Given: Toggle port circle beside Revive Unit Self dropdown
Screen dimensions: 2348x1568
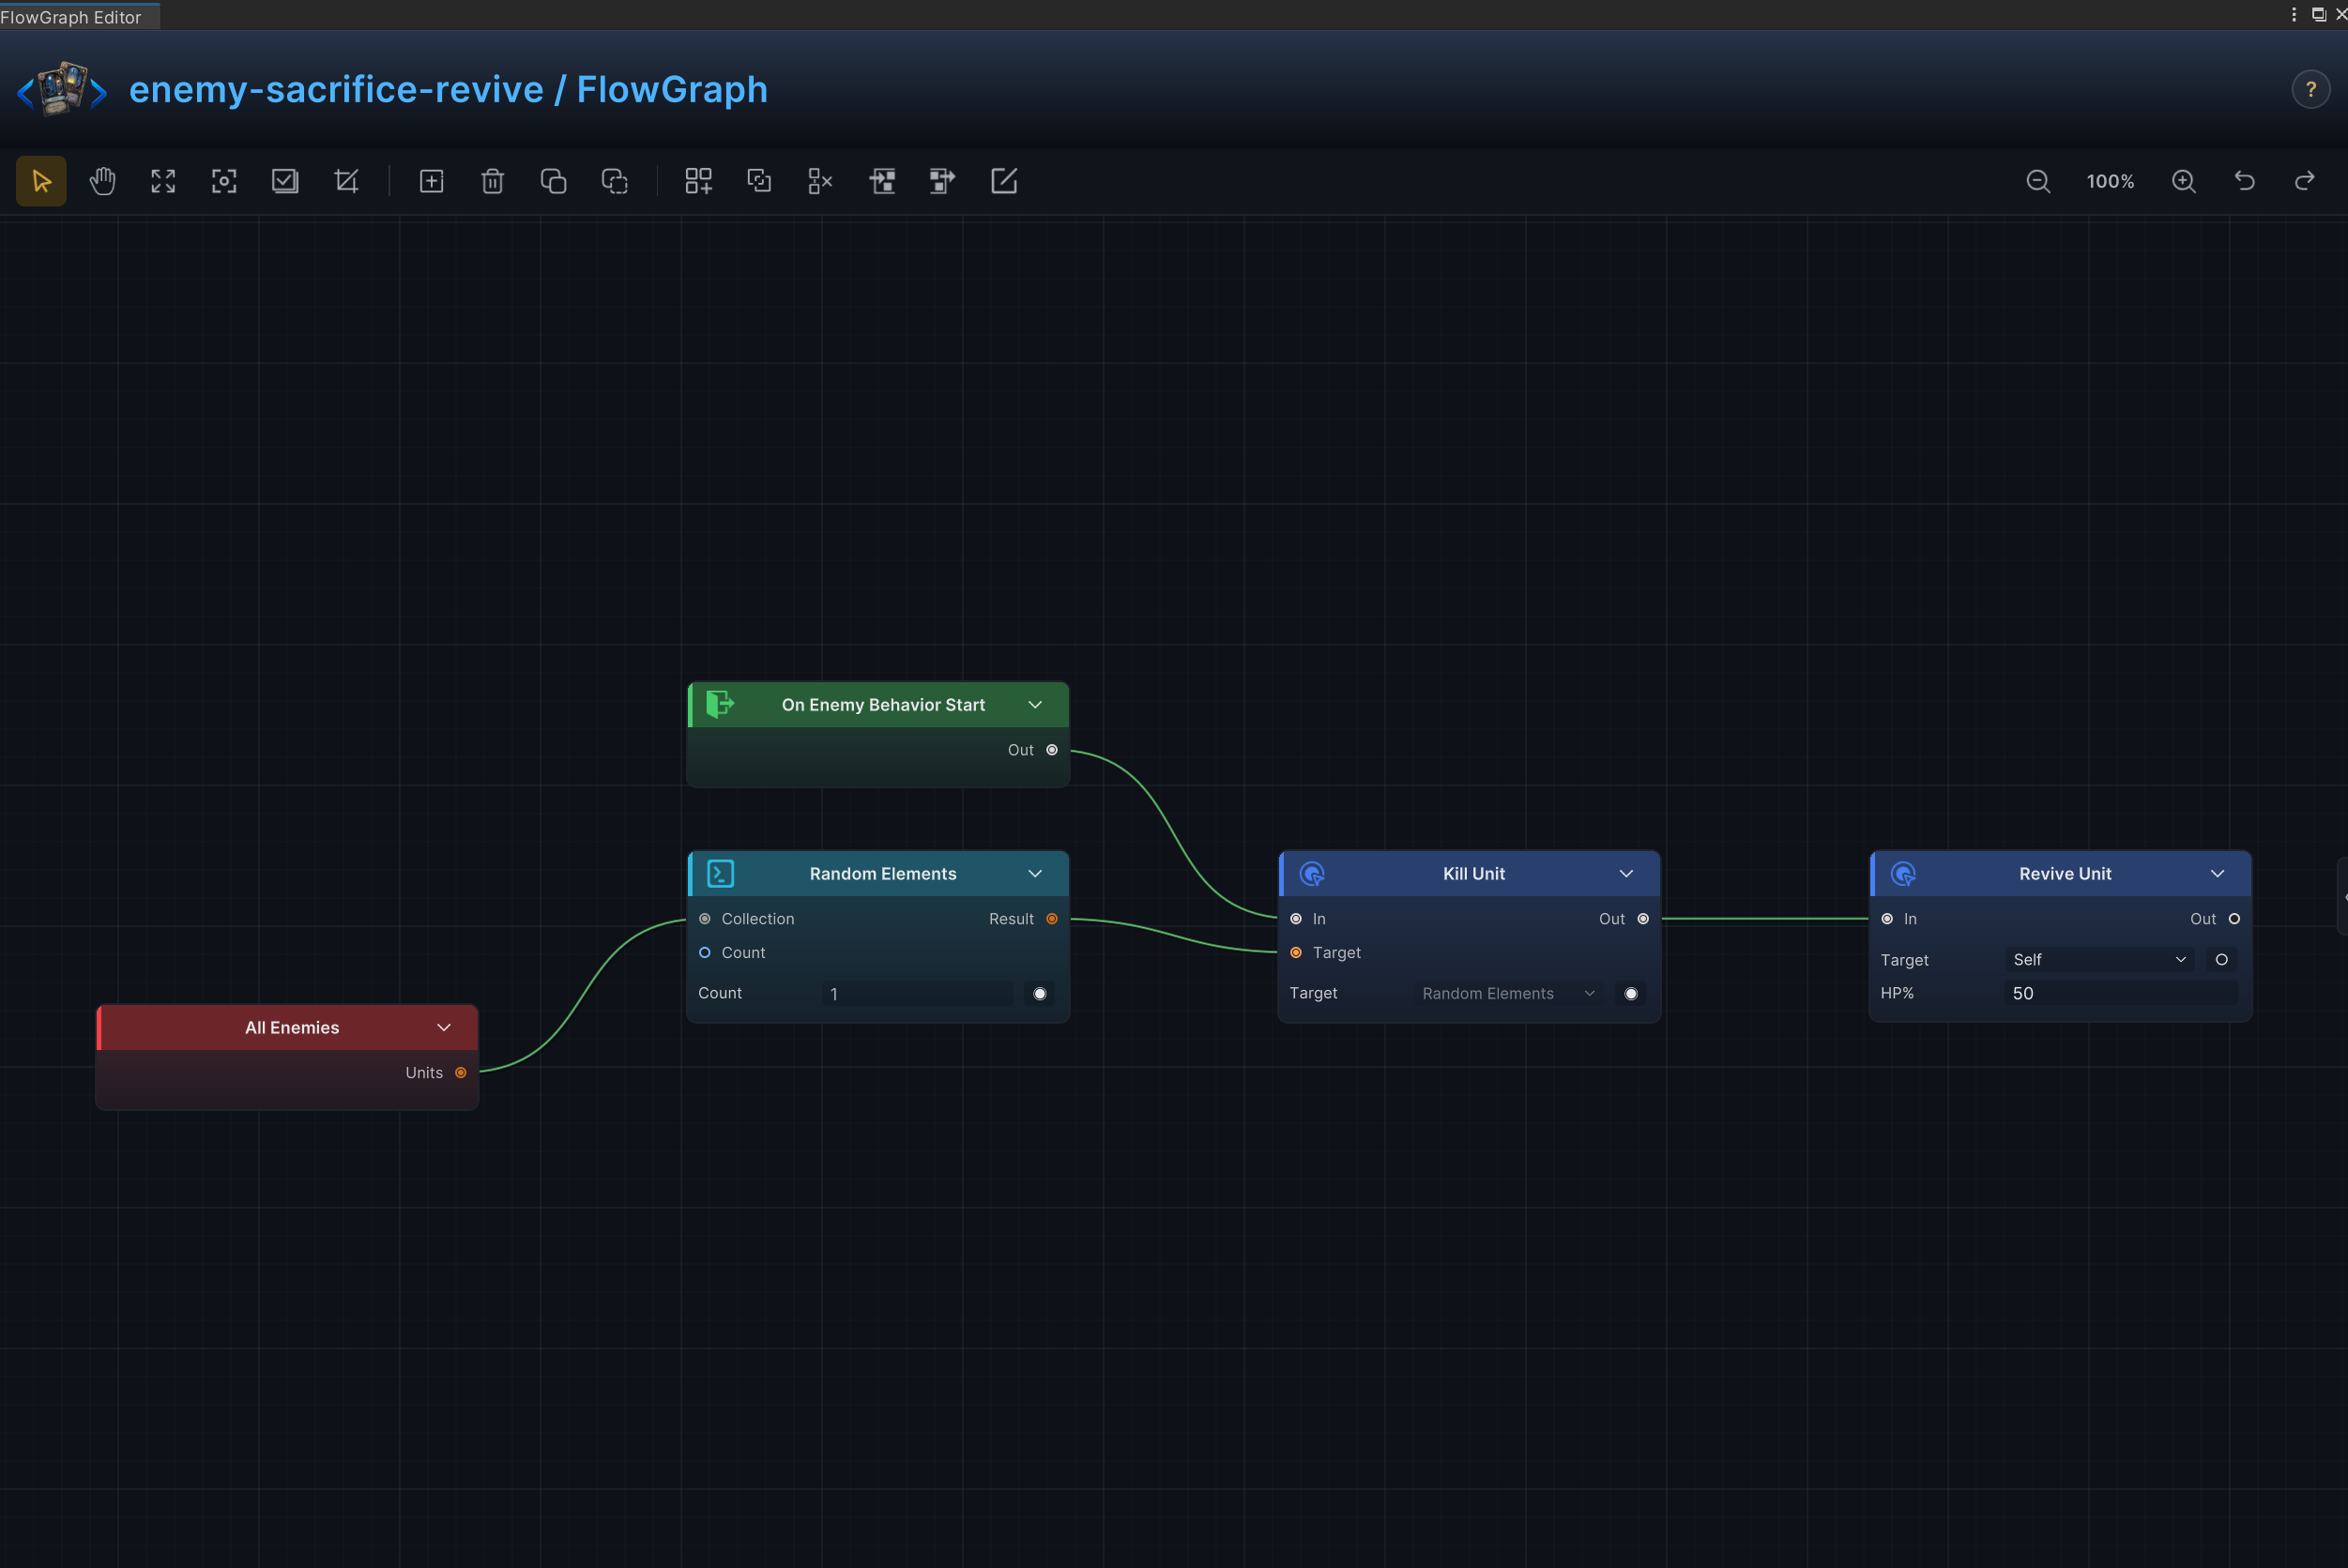Looking at the screenshot, I should [x=2222, y=960].
